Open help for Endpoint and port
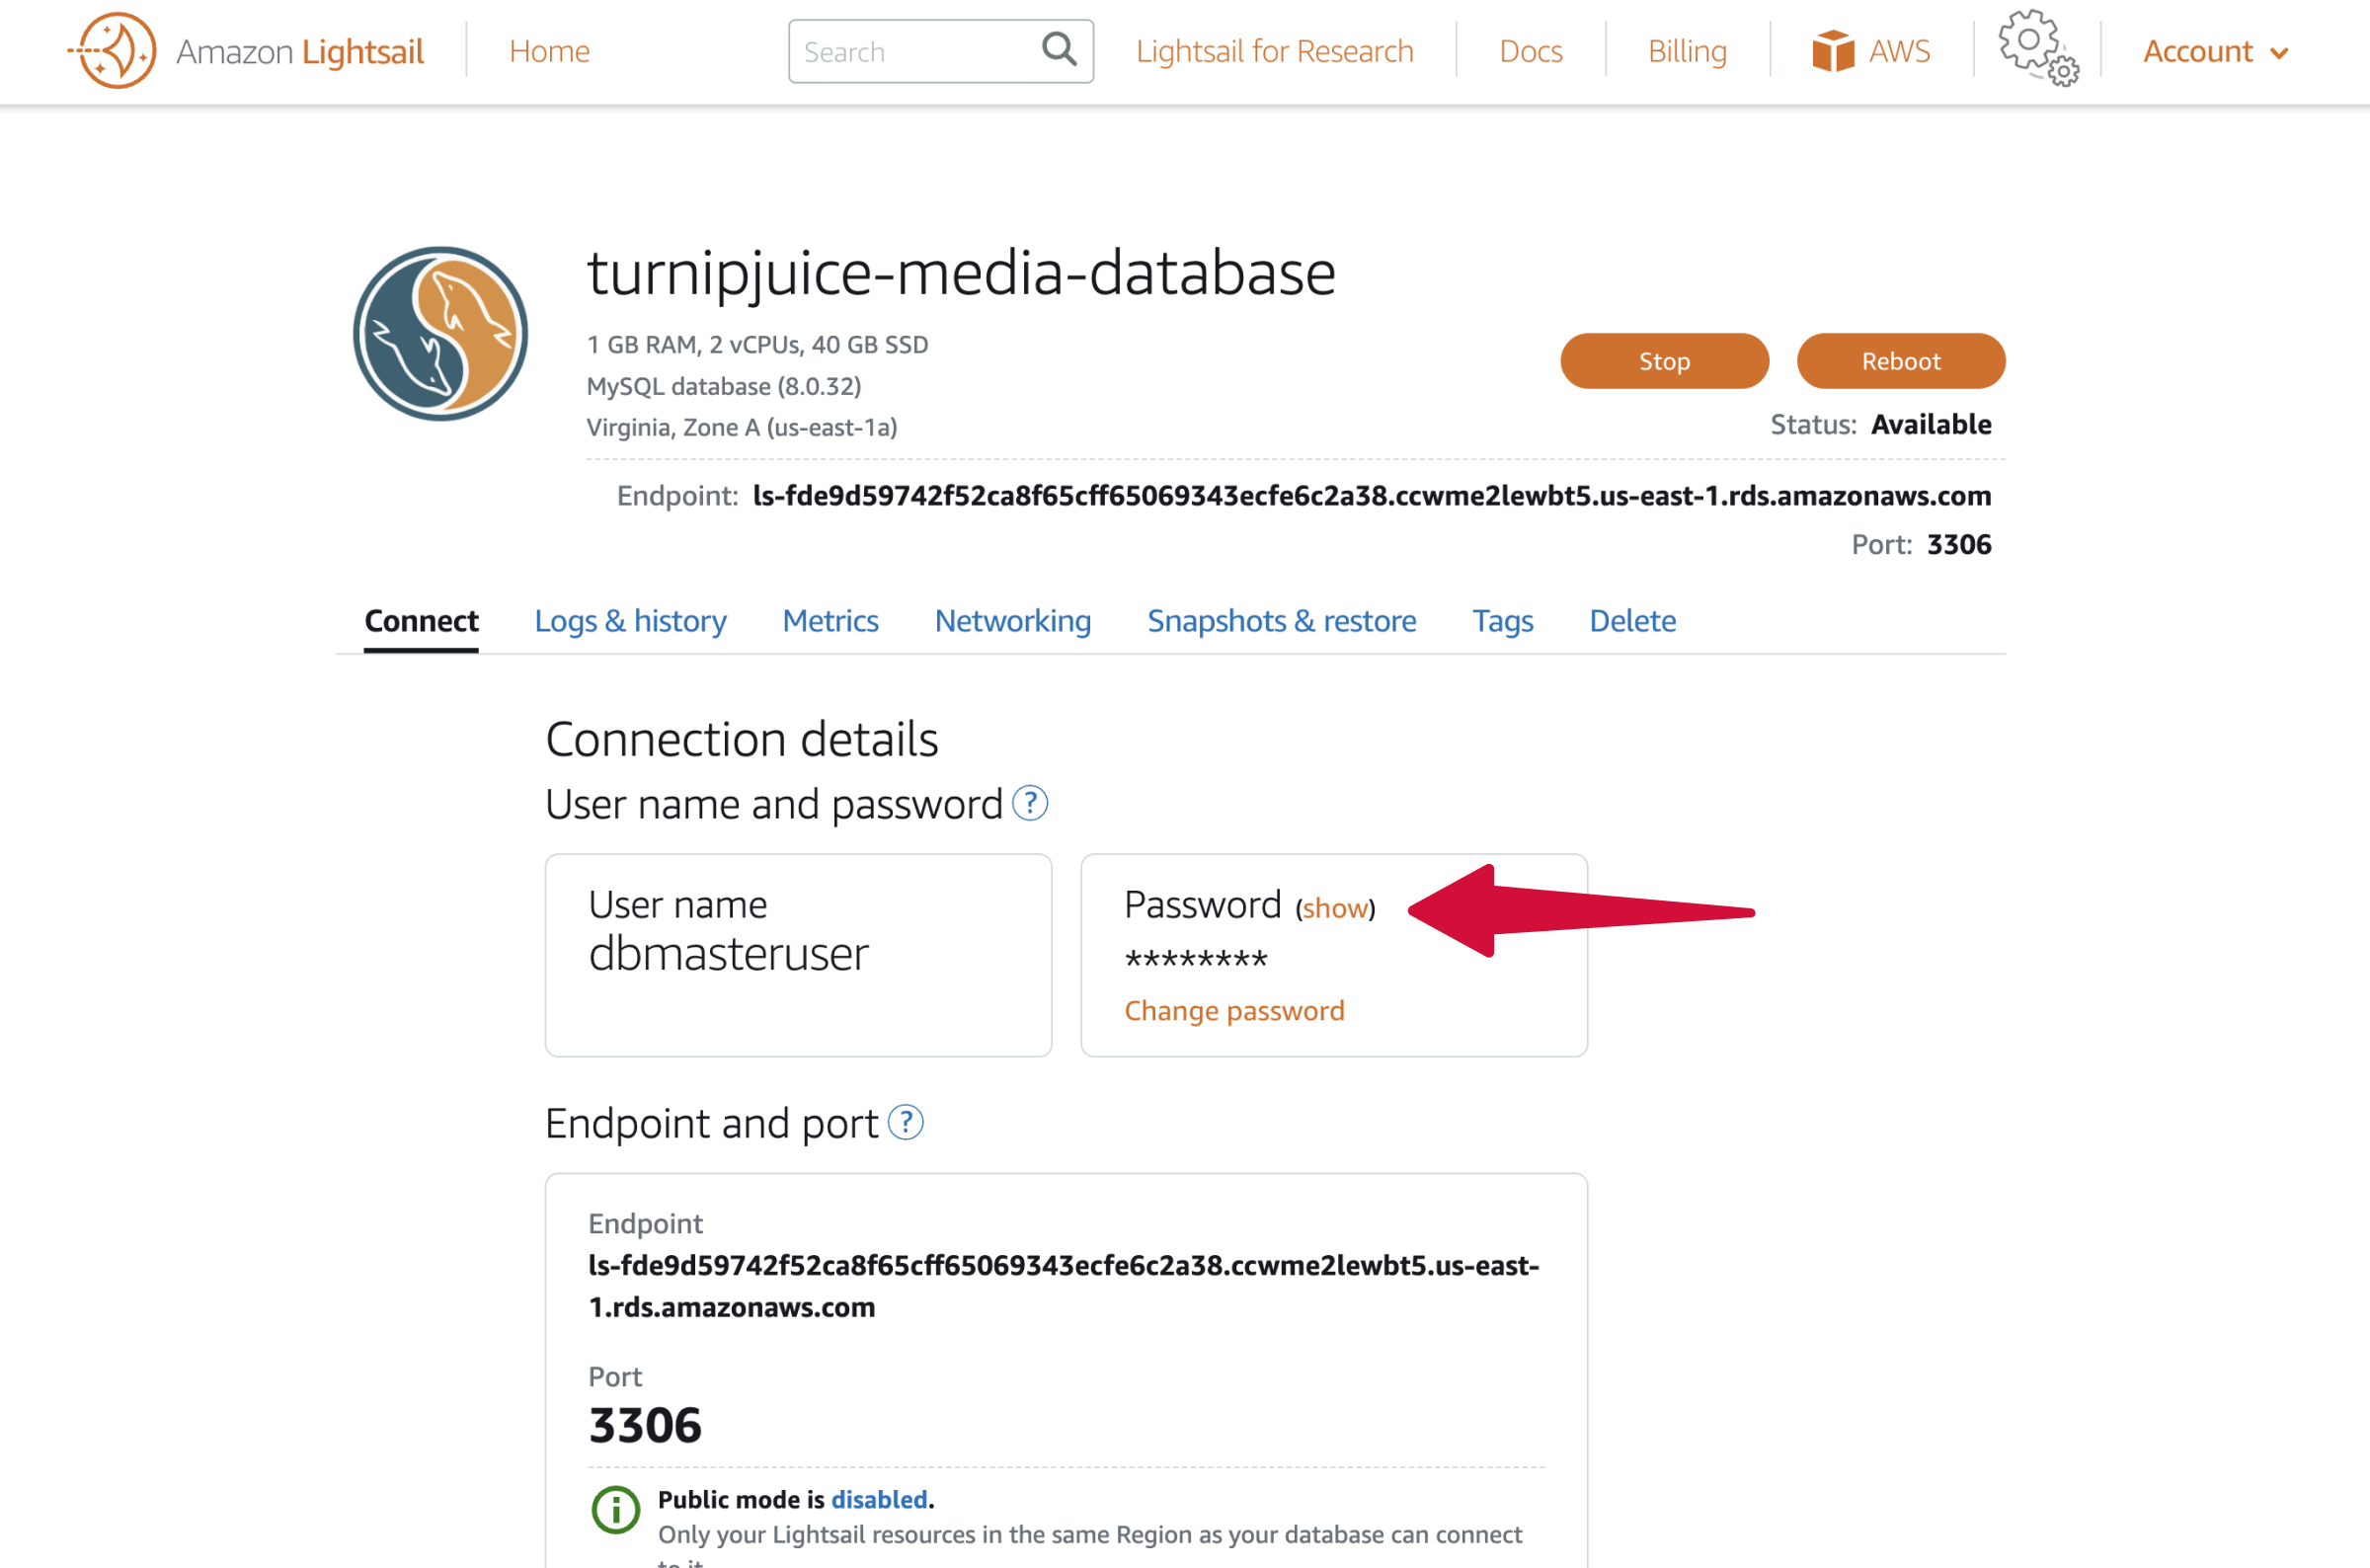 pos(906,1123)
